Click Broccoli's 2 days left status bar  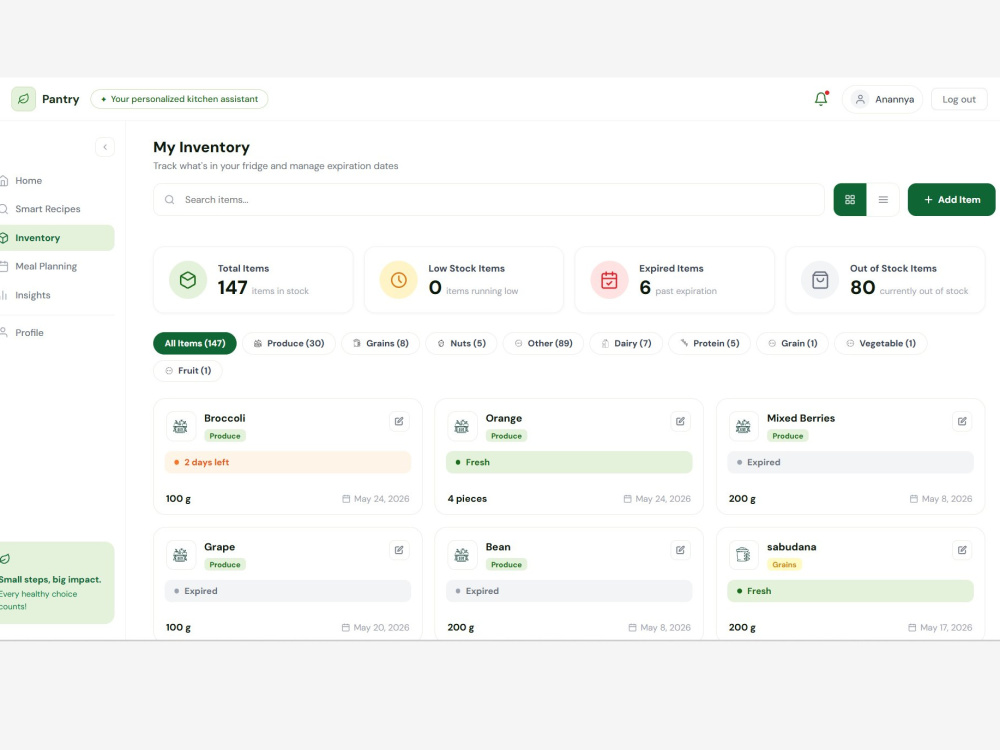(288, 462)
